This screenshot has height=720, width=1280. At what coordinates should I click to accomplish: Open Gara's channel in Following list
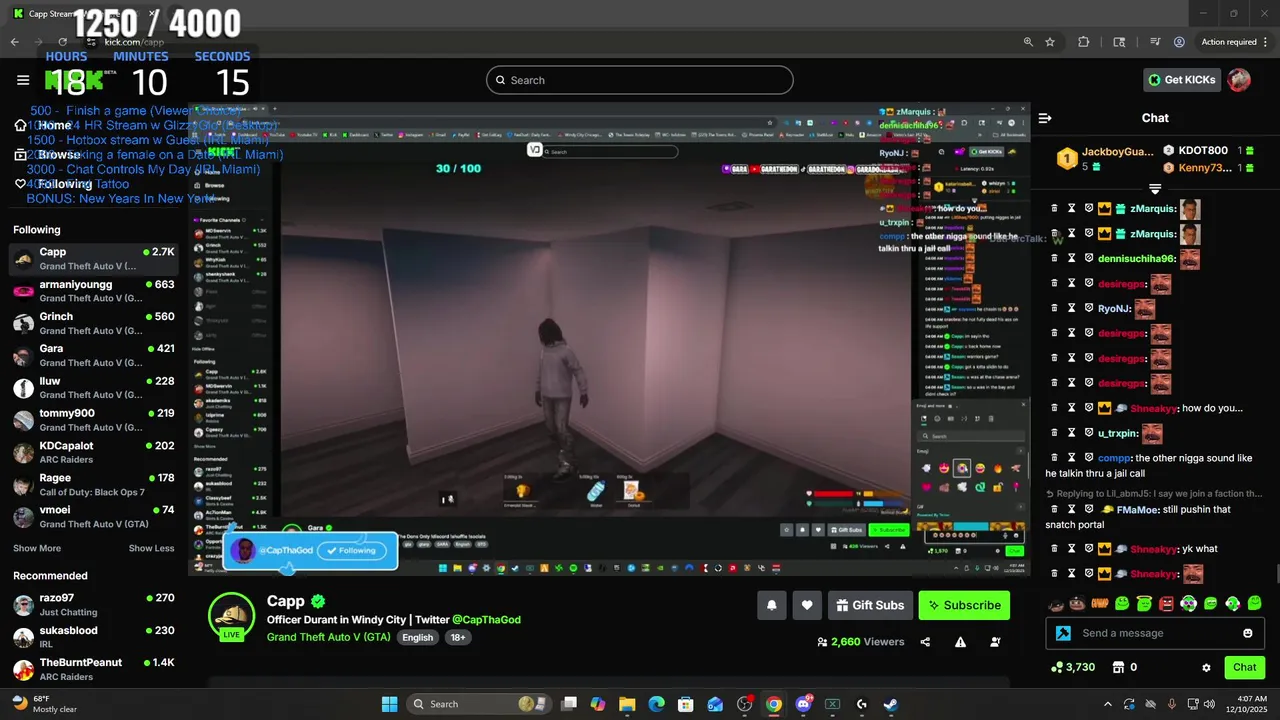tap(94, 355)
